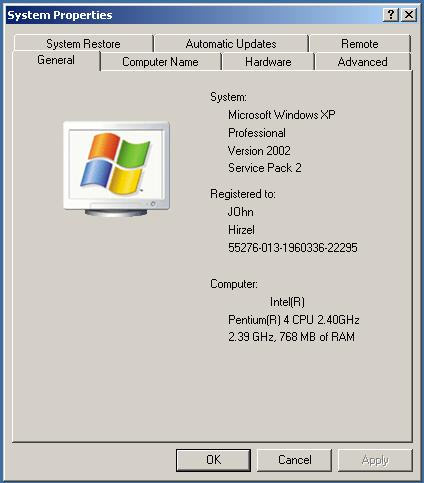Click the registered name Hirzel
The height and width of the screenshot is (483, 424).
coord(241,230)
